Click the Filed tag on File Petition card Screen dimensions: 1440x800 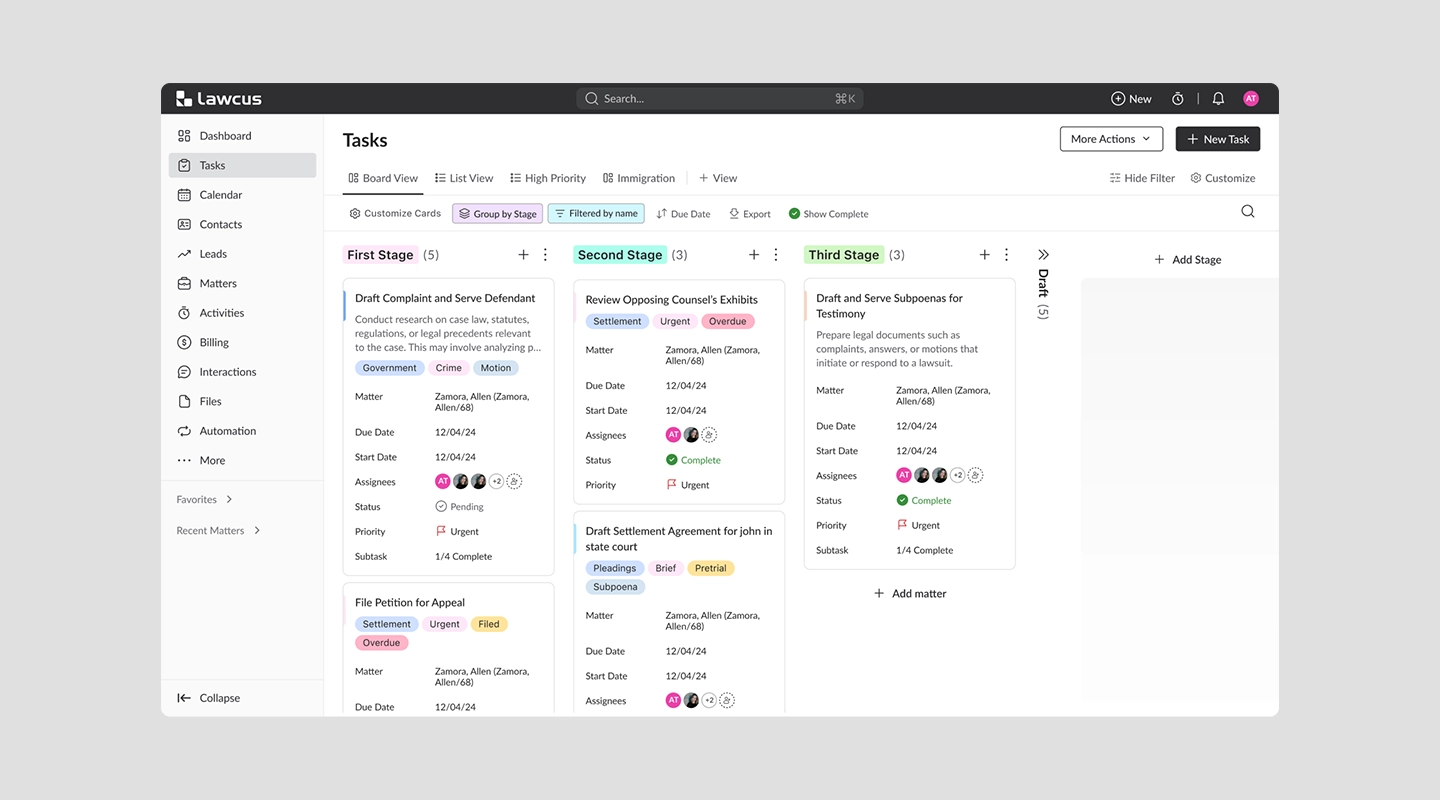(x=489, y=624)
